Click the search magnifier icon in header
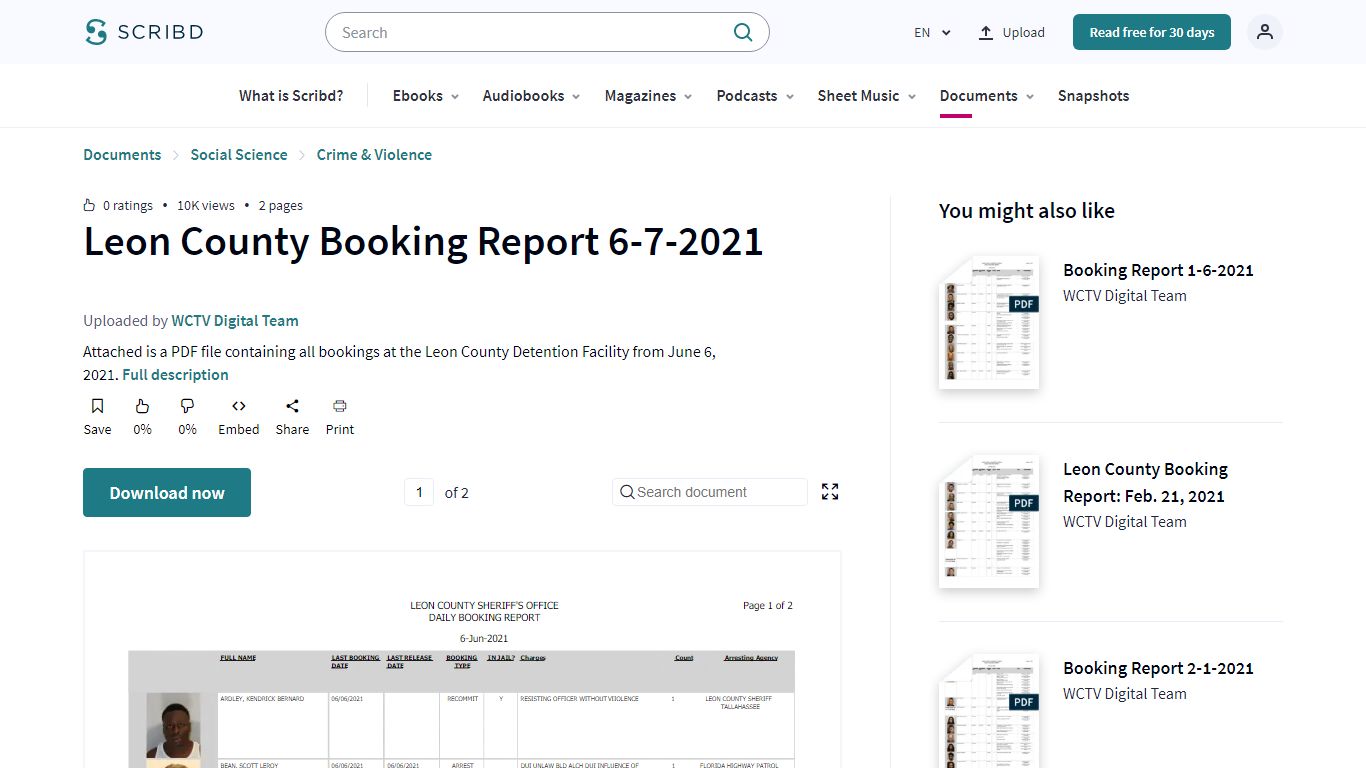This screenshot has height=768, width=1366. pos(743,32)
